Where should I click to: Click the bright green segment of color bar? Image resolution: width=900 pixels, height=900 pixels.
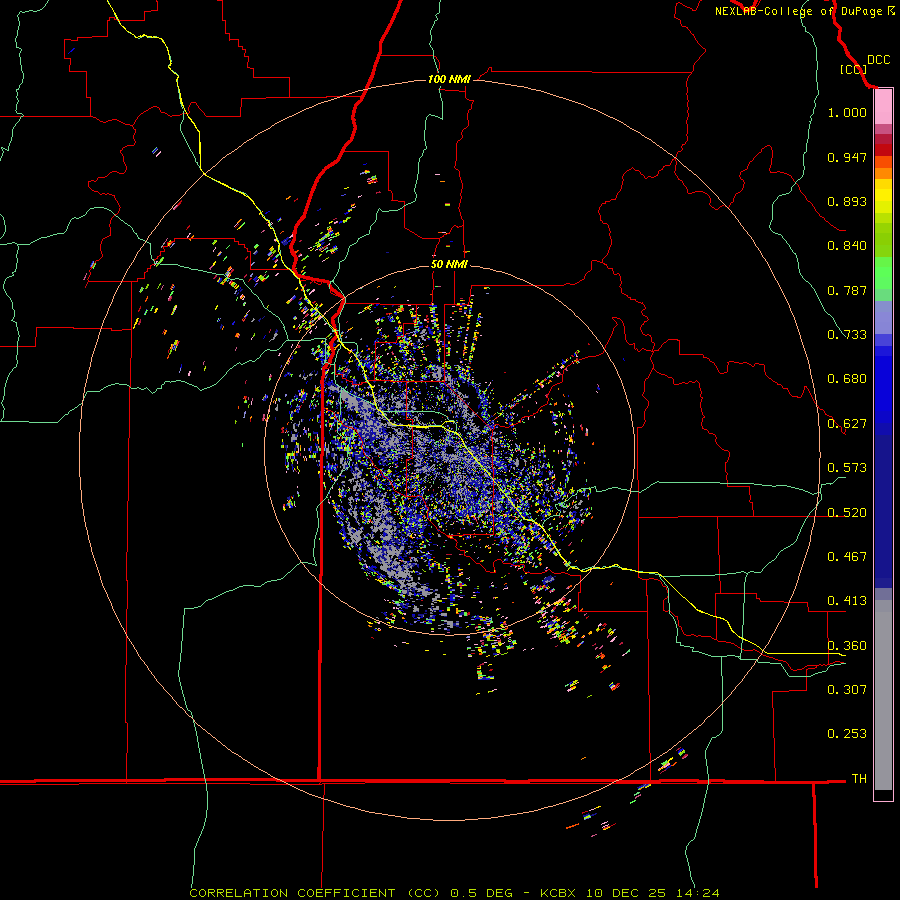click(883, 273)
